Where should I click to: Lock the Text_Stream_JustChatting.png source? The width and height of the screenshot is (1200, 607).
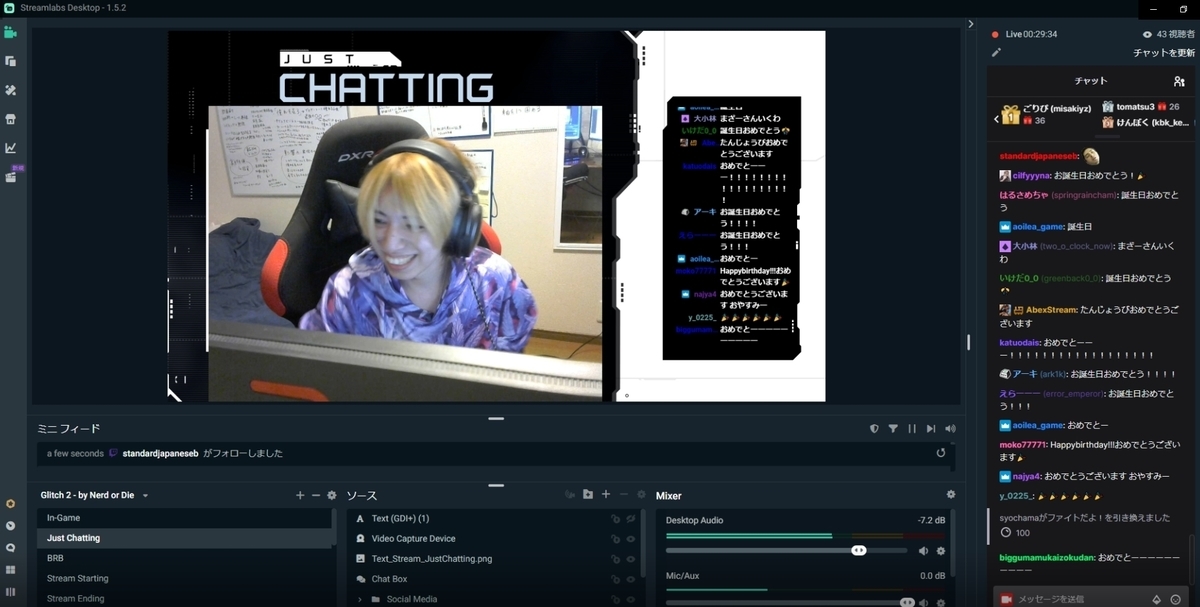click(x=616, y=558)
